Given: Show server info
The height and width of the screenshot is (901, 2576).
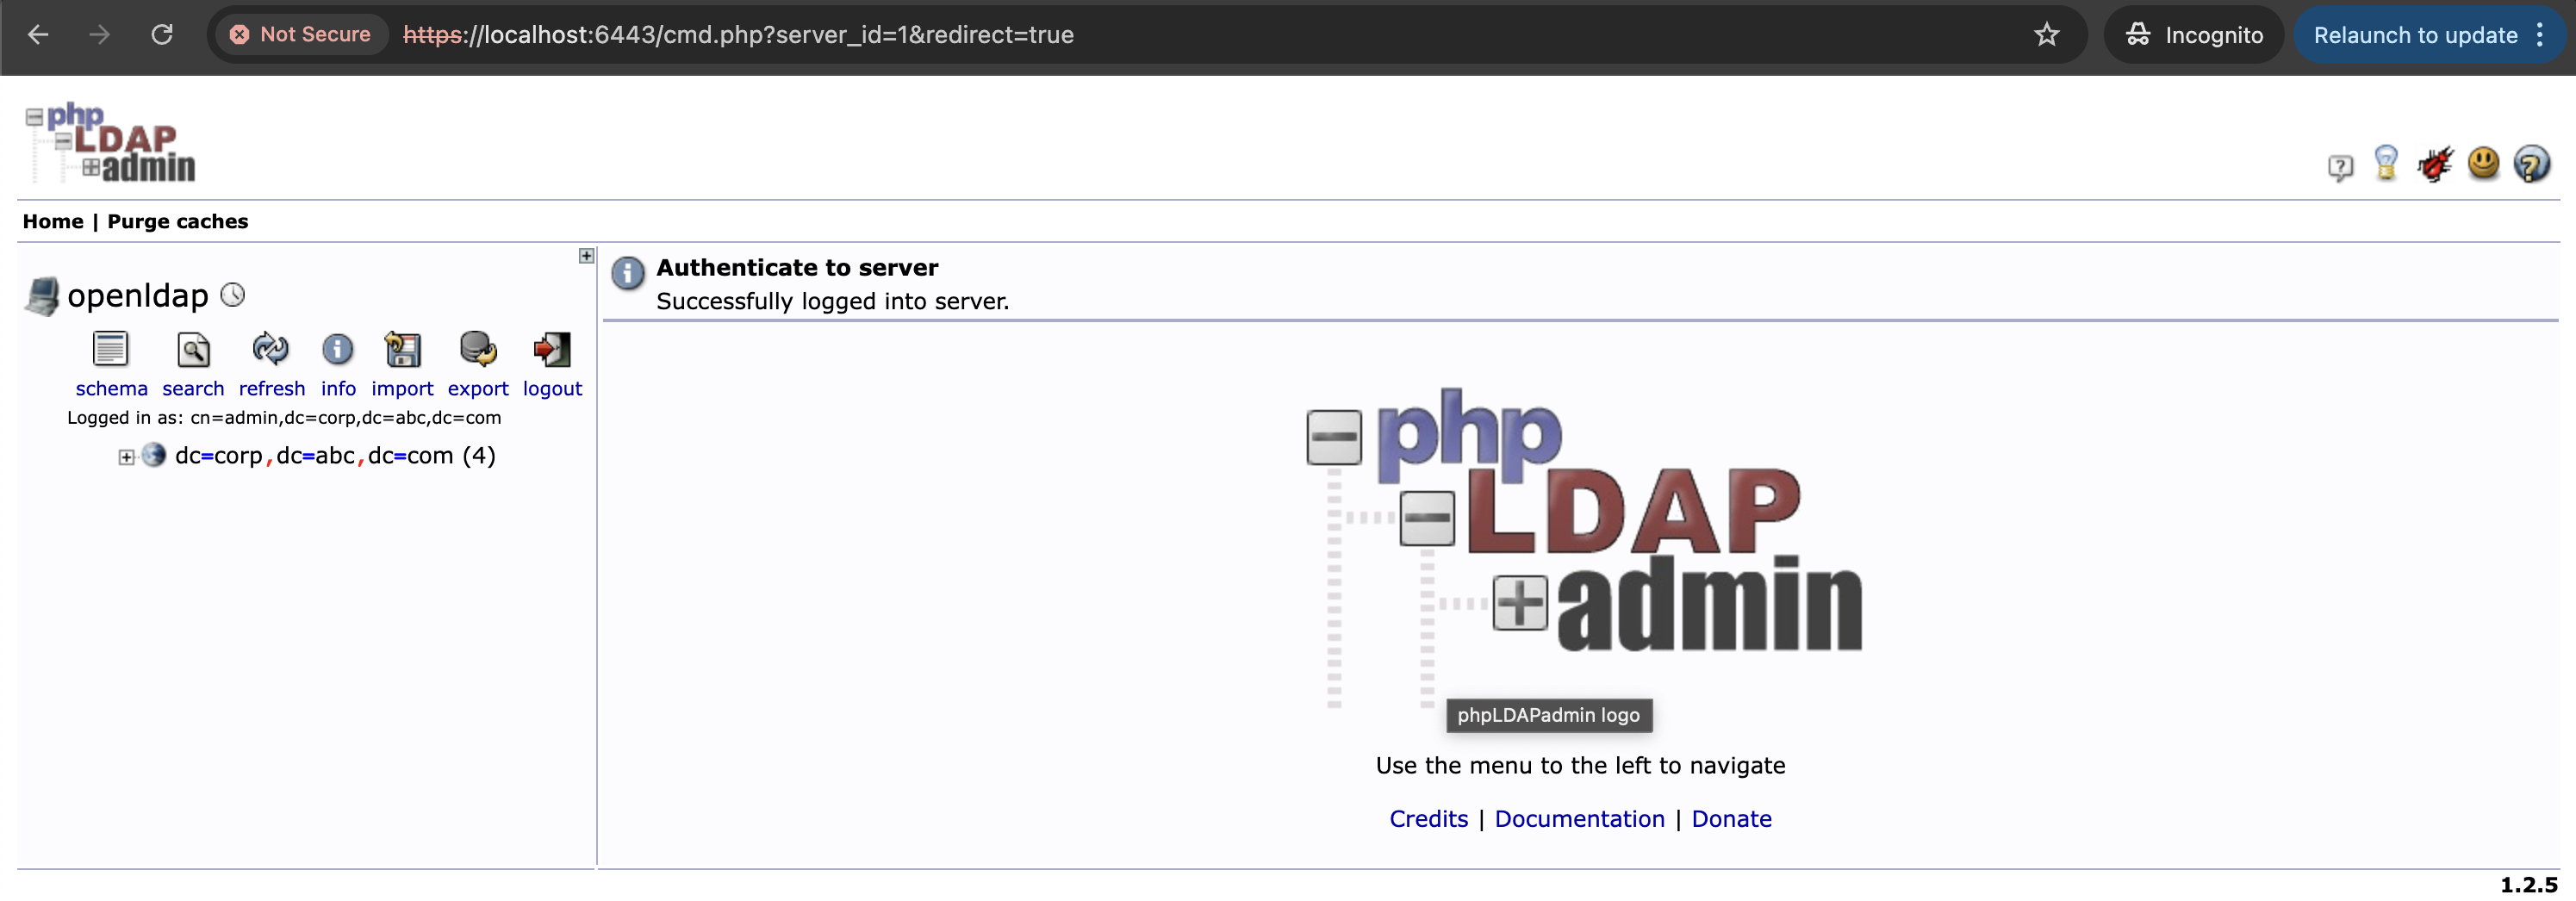Looking at the screenshot, I should point(338,350).
